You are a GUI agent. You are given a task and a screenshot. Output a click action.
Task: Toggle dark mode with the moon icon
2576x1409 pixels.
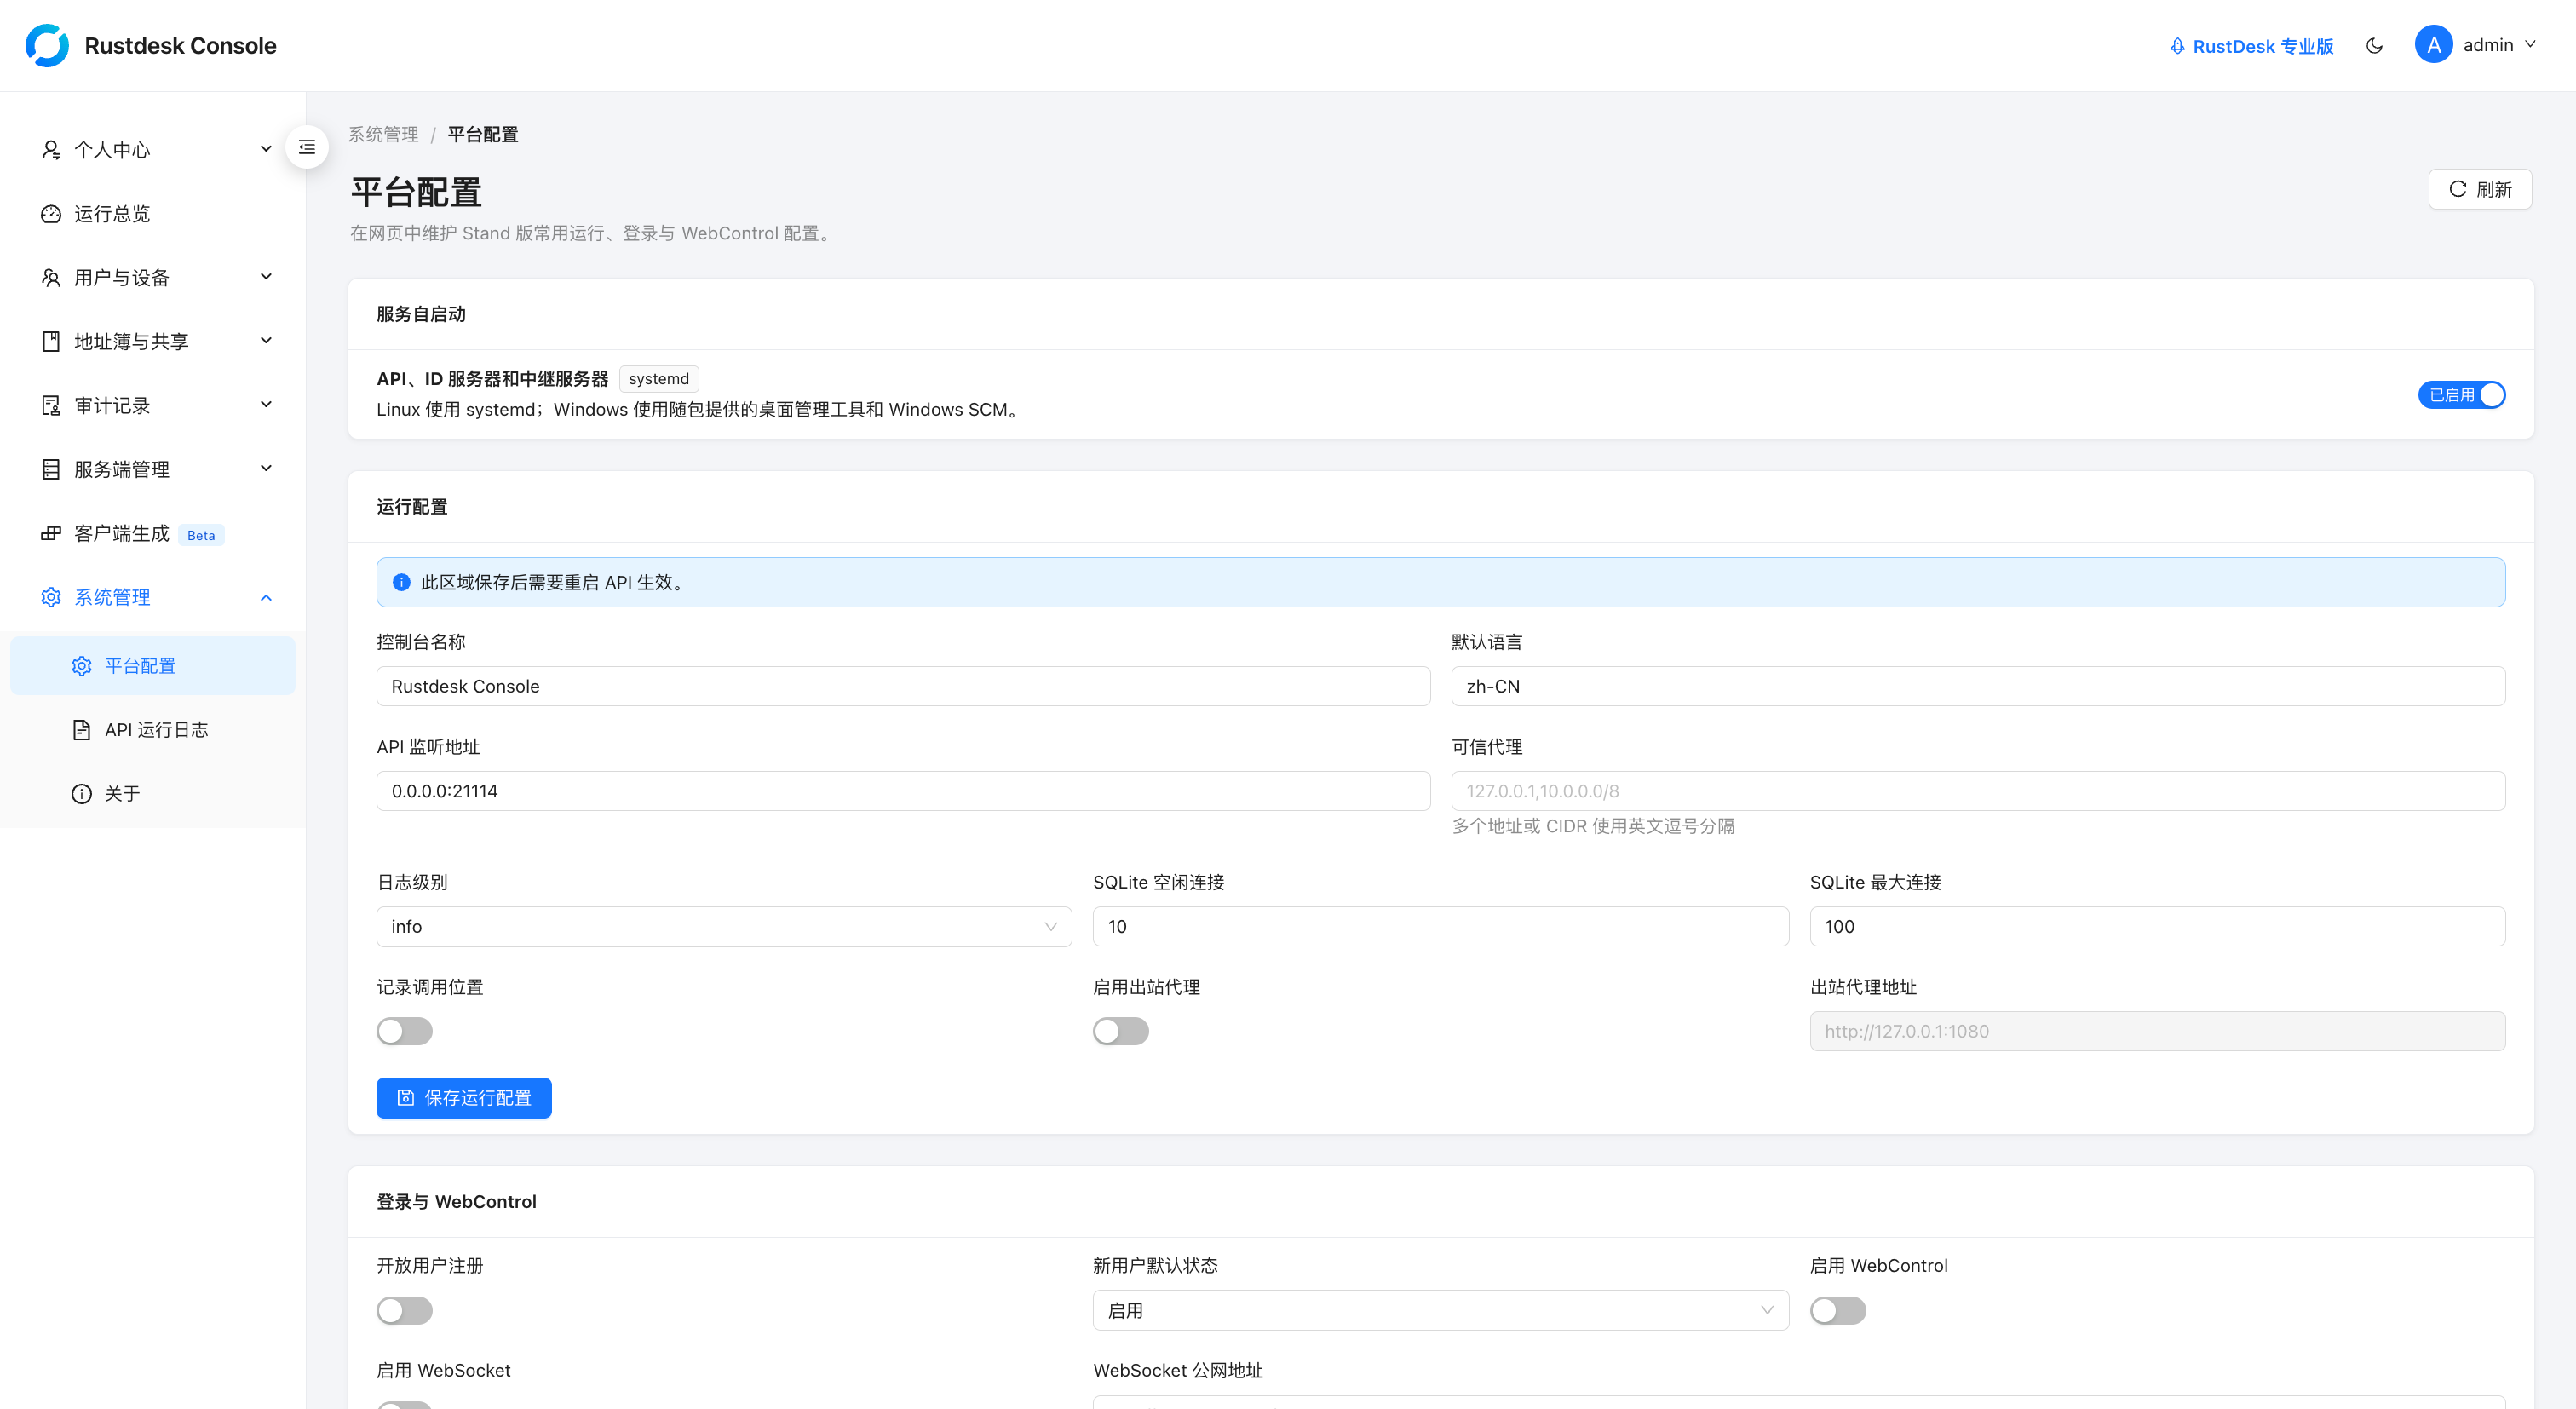click(x=2375, y=46)
